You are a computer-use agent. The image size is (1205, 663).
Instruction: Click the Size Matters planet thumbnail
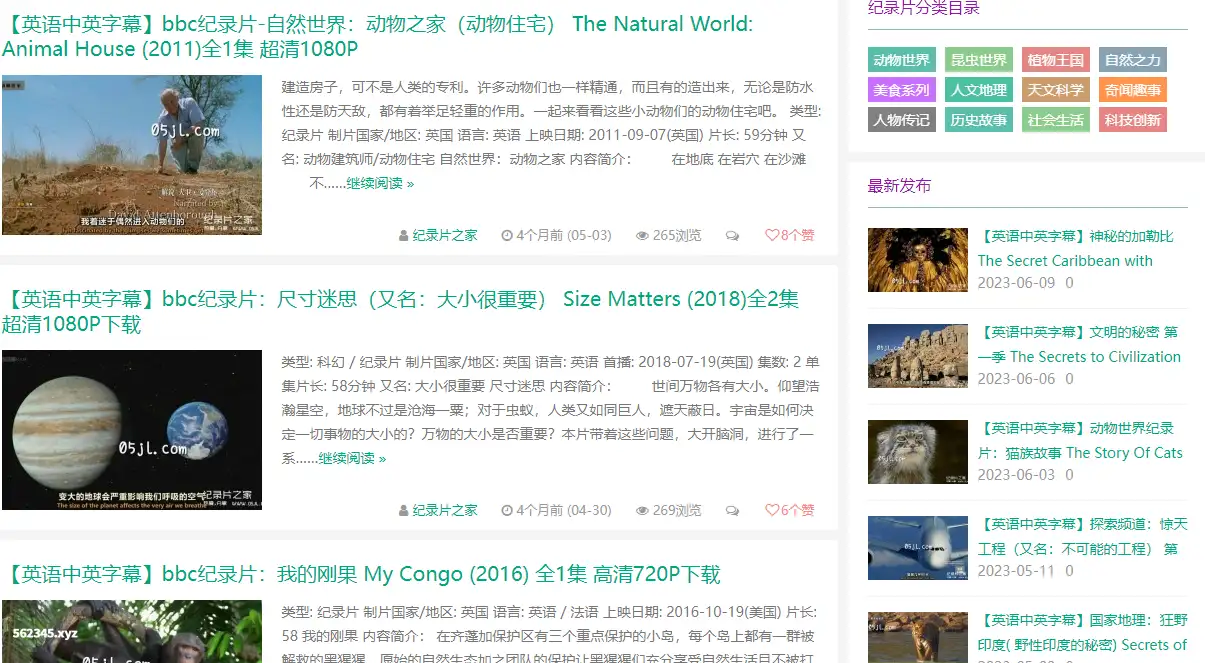pyautogui.click(x=132, y=430)
